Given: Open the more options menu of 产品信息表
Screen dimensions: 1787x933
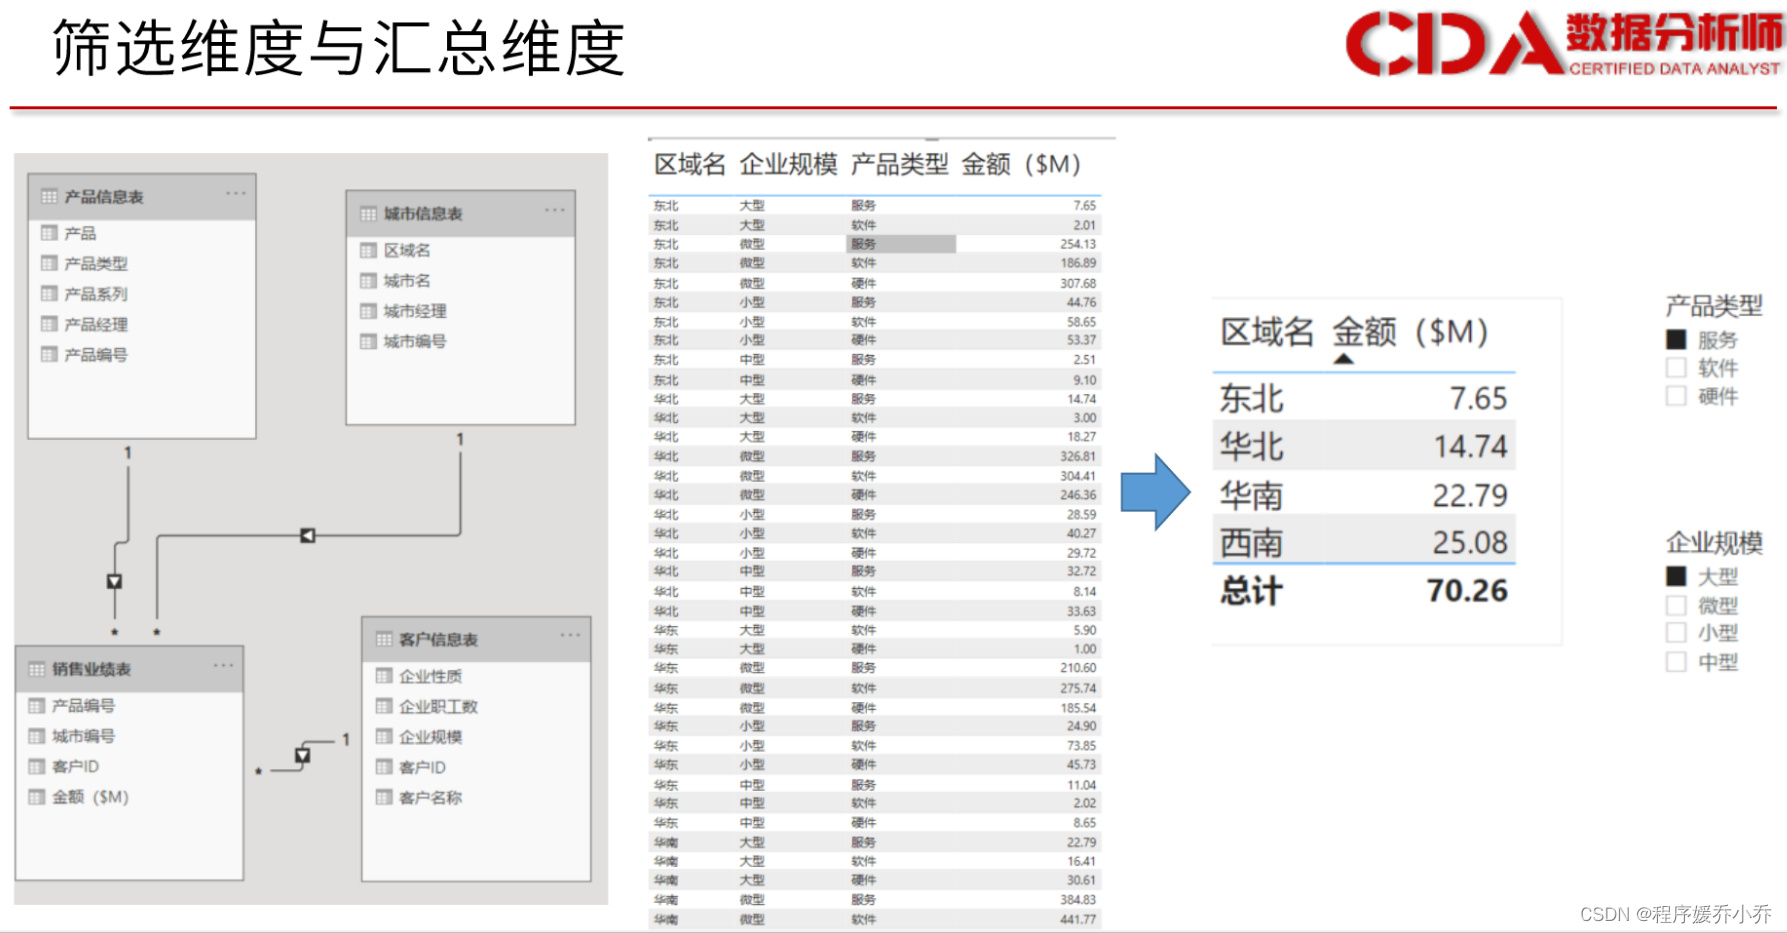Looking at the screenshot, I should click(235, 194).
